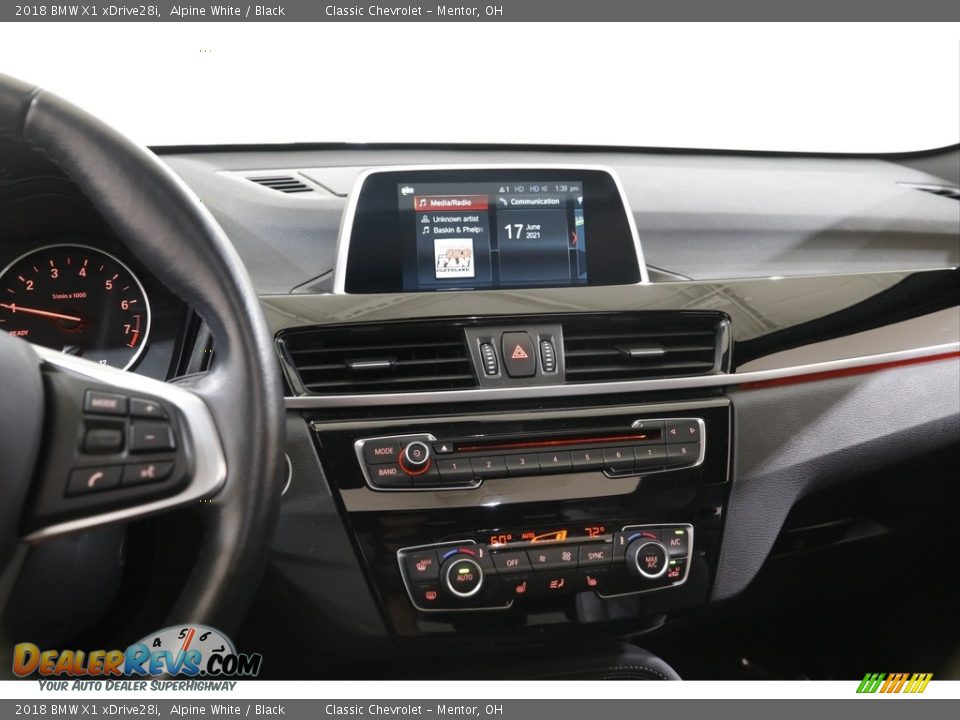
Task: Tap the radio power volume knob
Action: pyautogui.click(x=416, y=454)
